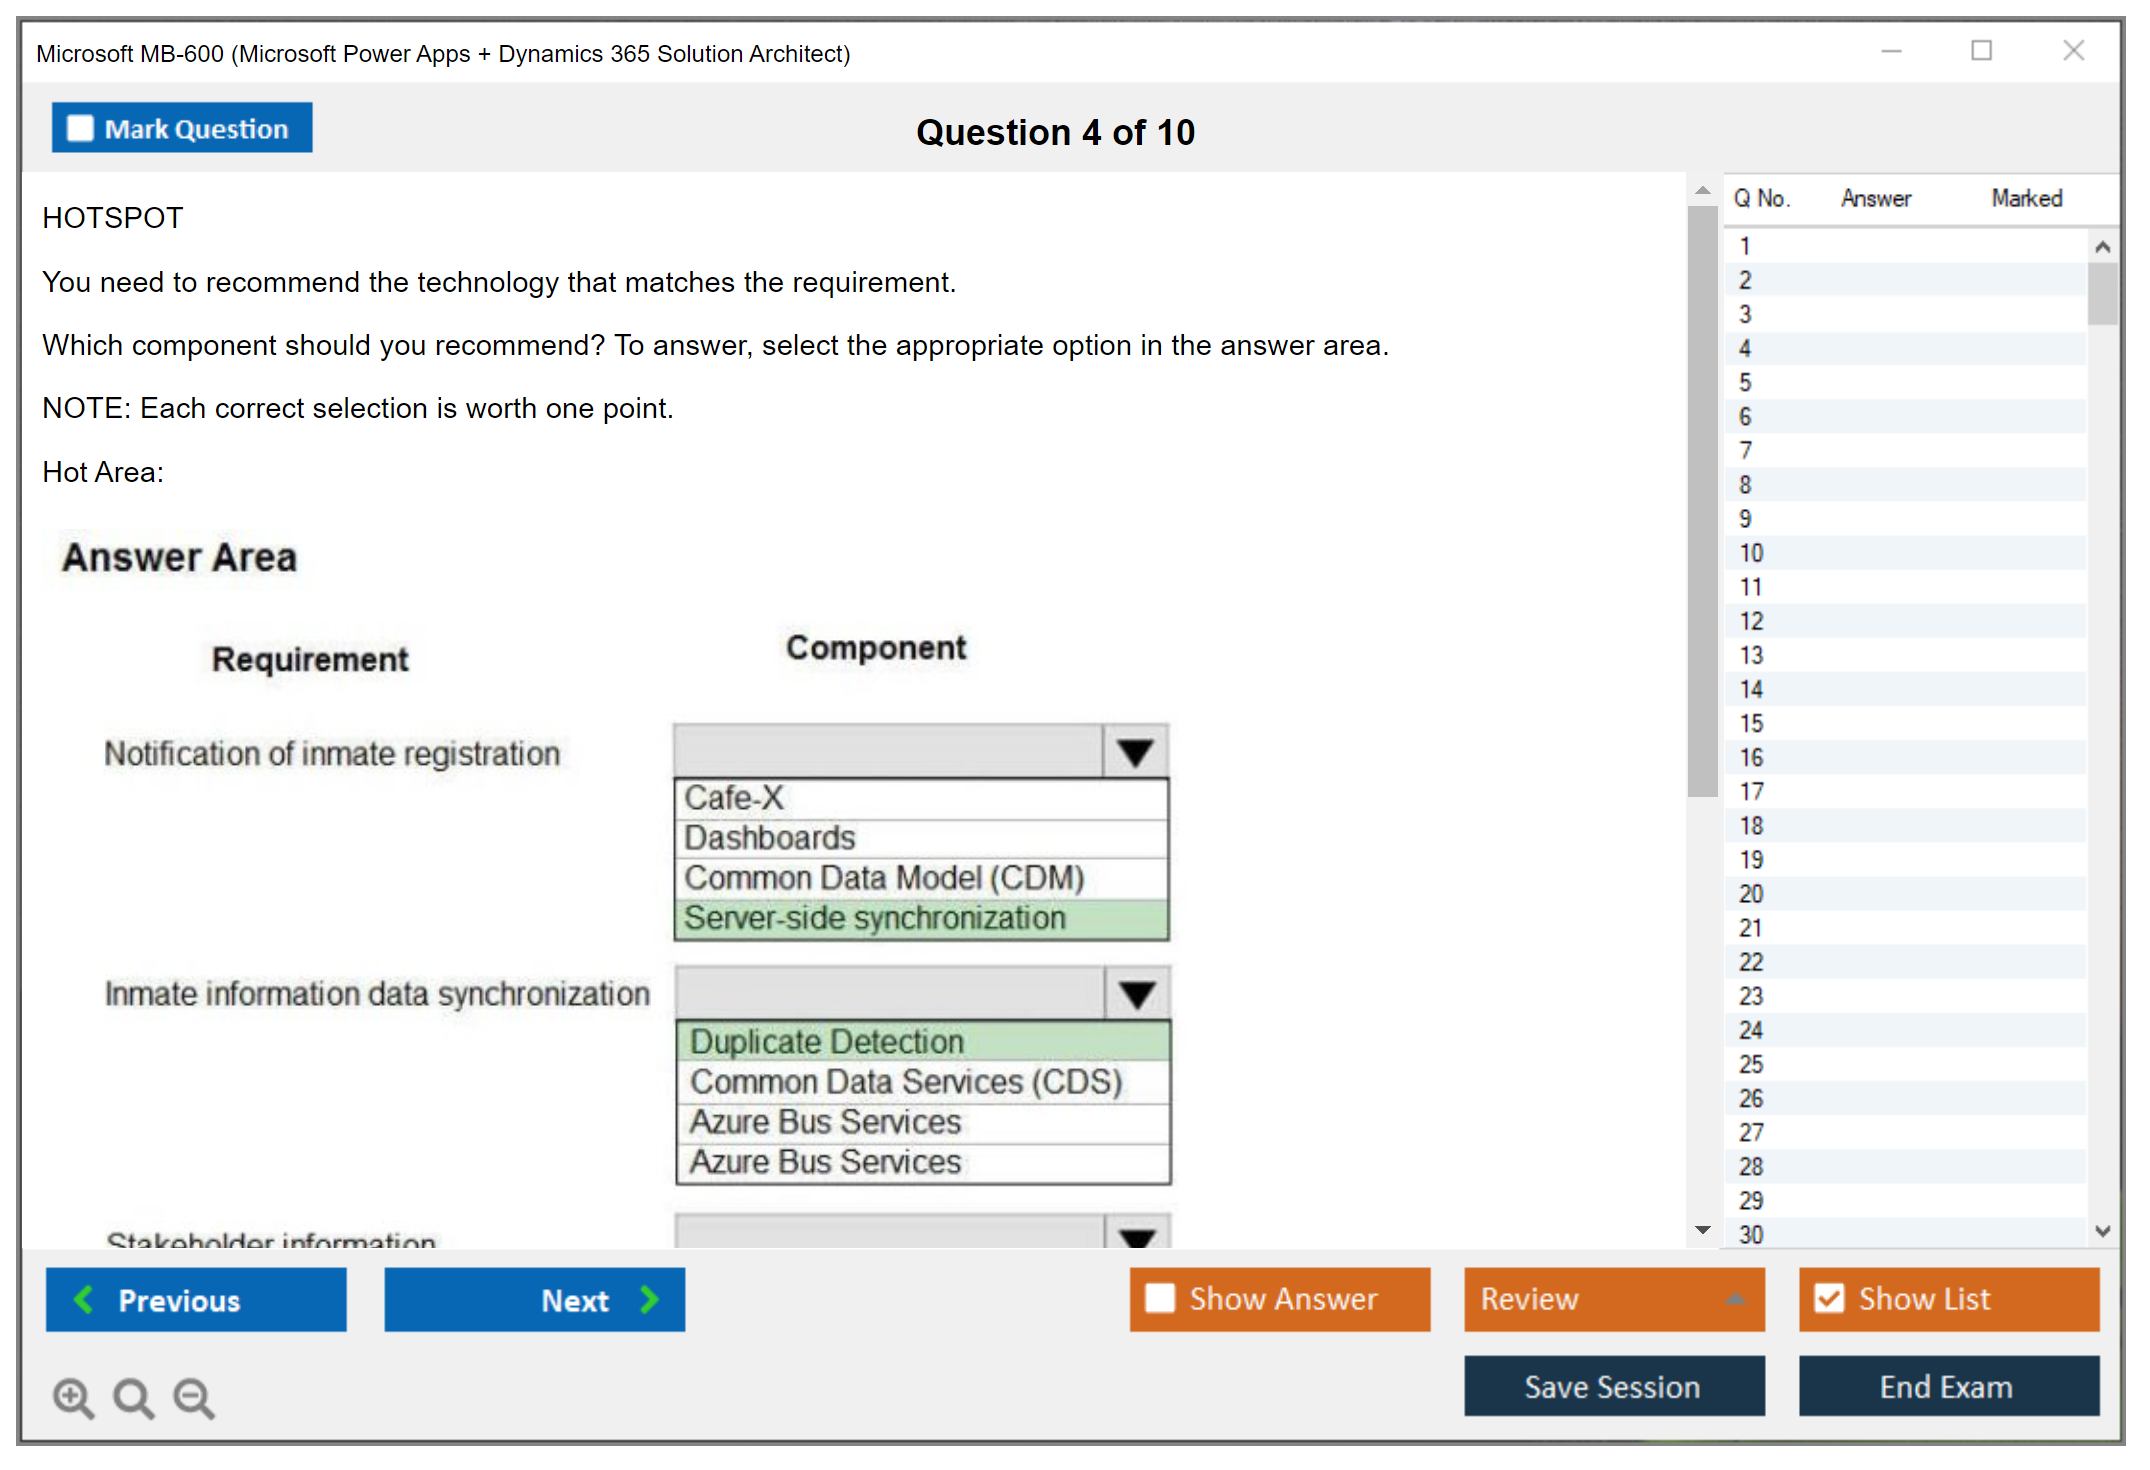Click the reset zoom magnifier icon
Viewport: 2150px width, 1470px height.
[x=133, y=1398]
